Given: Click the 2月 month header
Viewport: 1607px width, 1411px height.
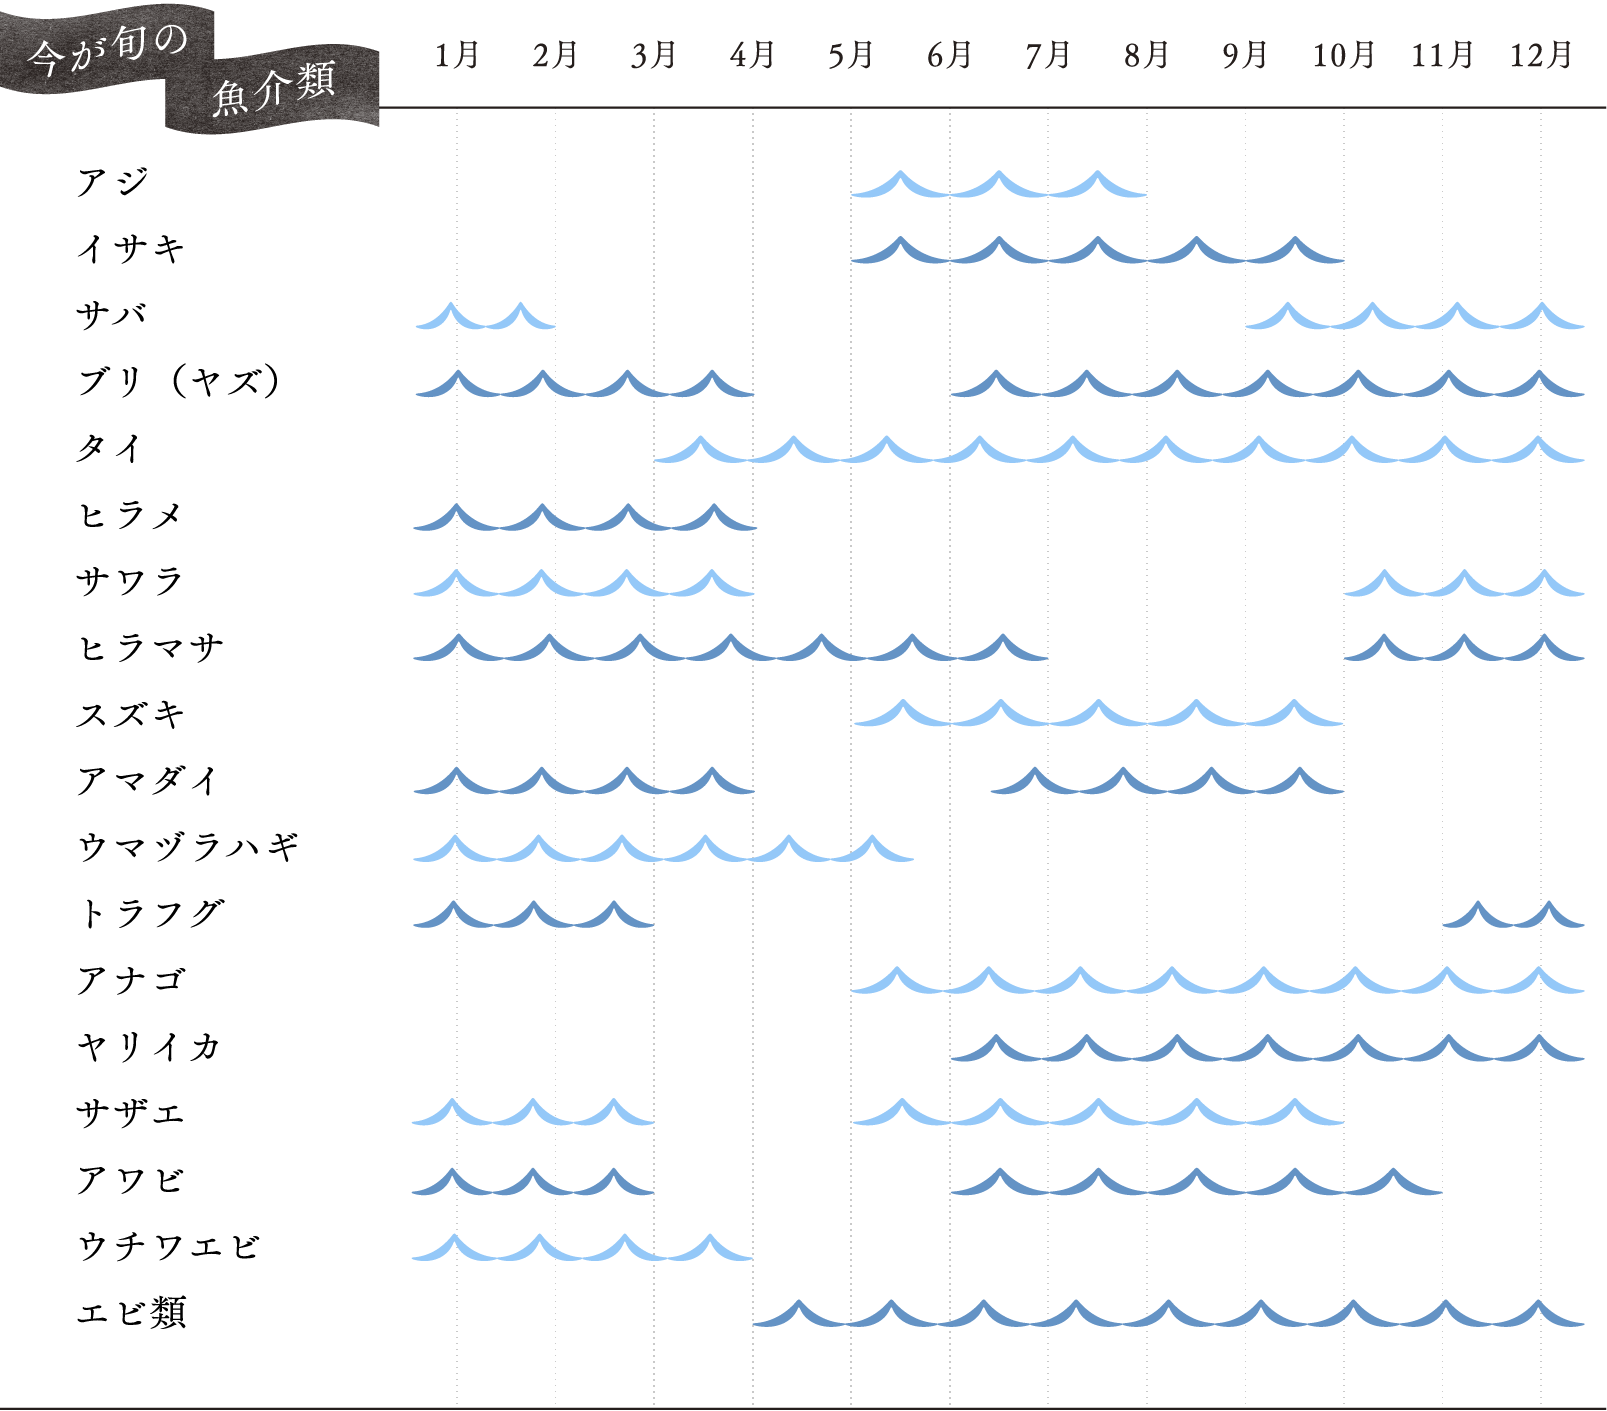Looking at the screenshot, I should (555, 55).
